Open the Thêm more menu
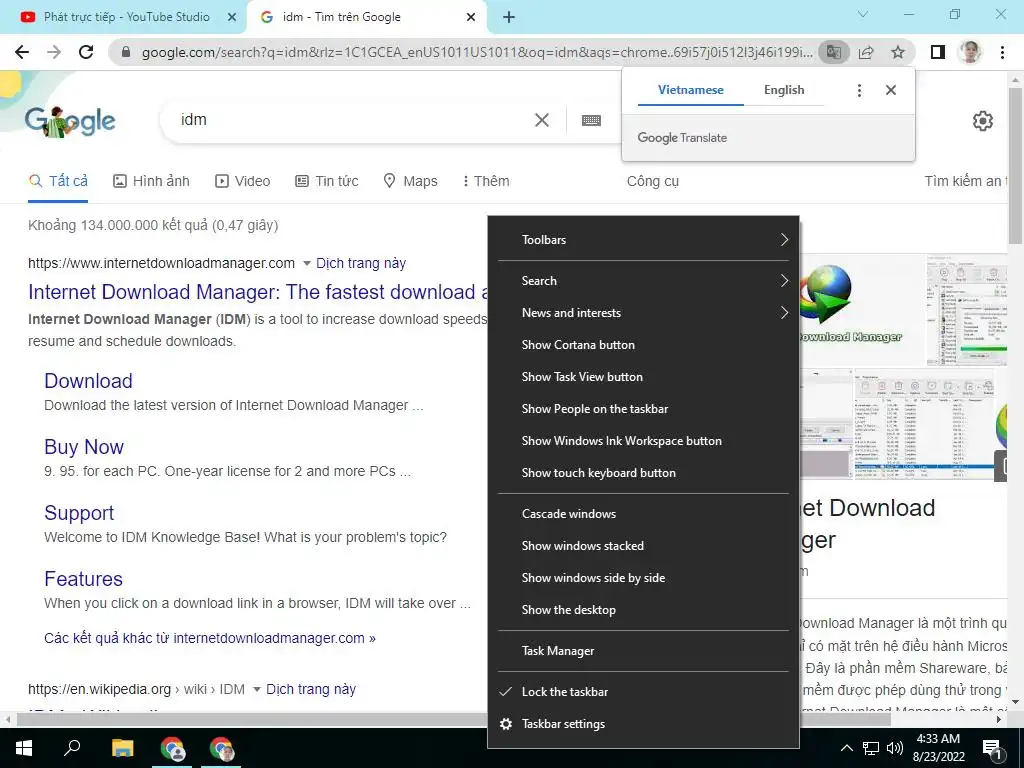The width and height of the screenshot is (1024, 768). [485, 181]
